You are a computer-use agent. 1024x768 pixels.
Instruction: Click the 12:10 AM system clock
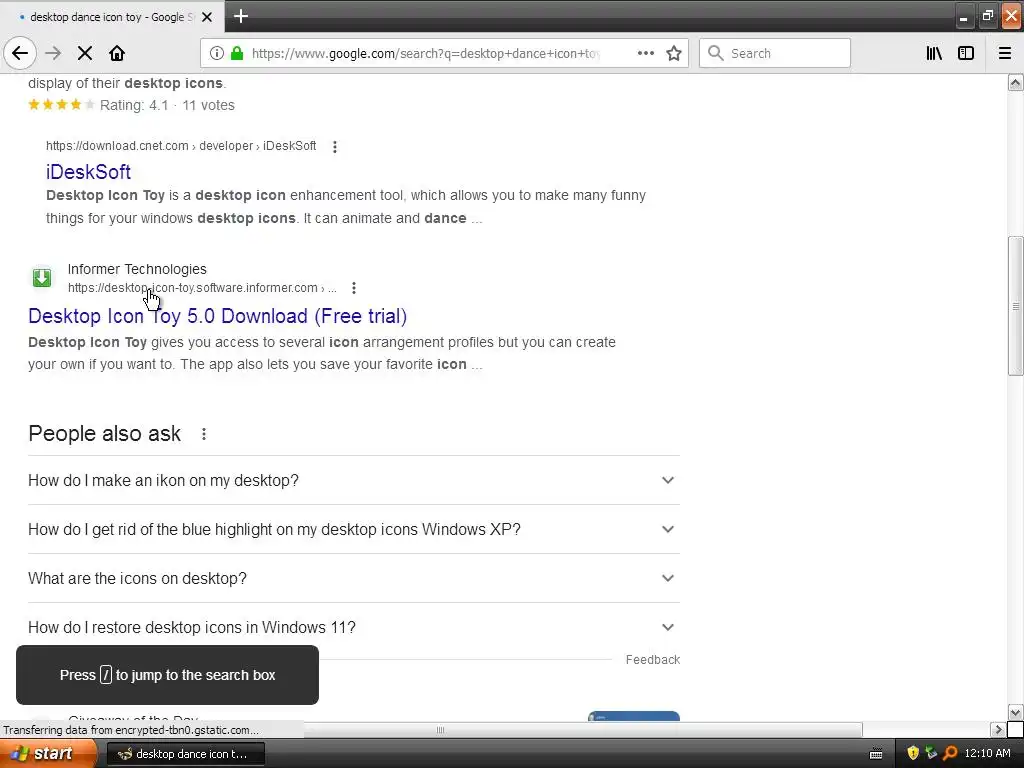(x=987, y=754)
